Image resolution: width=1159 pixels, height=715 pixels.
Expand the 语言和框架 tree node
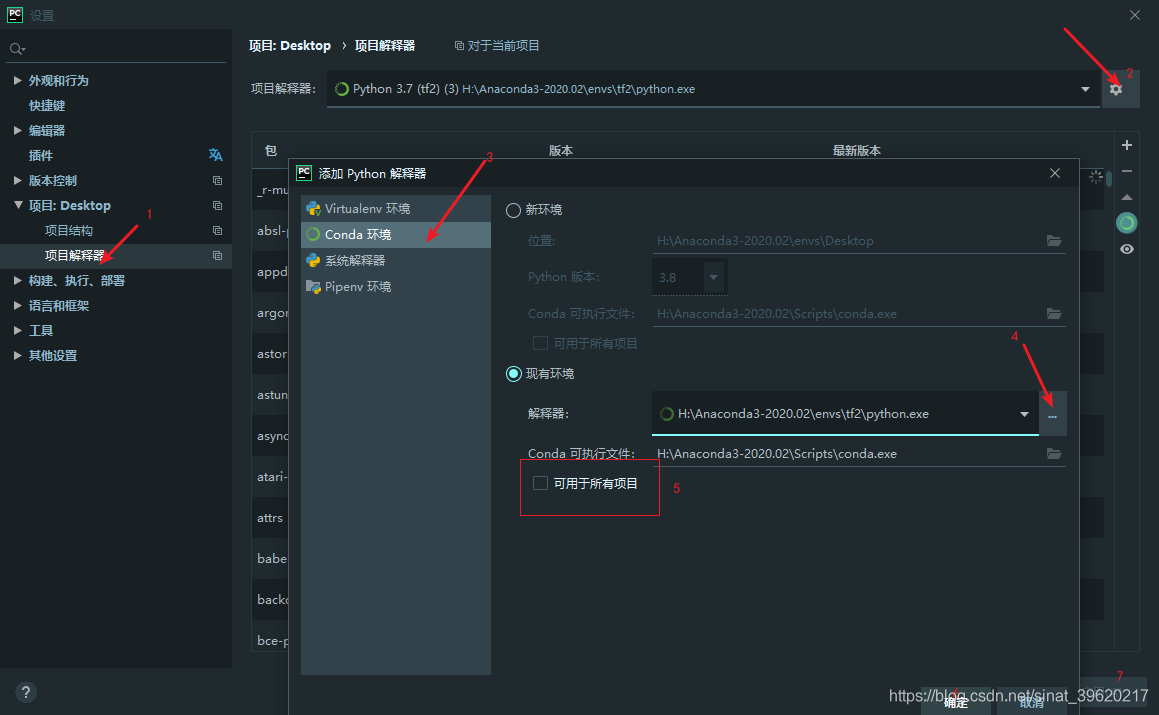[x=17, y=305]
